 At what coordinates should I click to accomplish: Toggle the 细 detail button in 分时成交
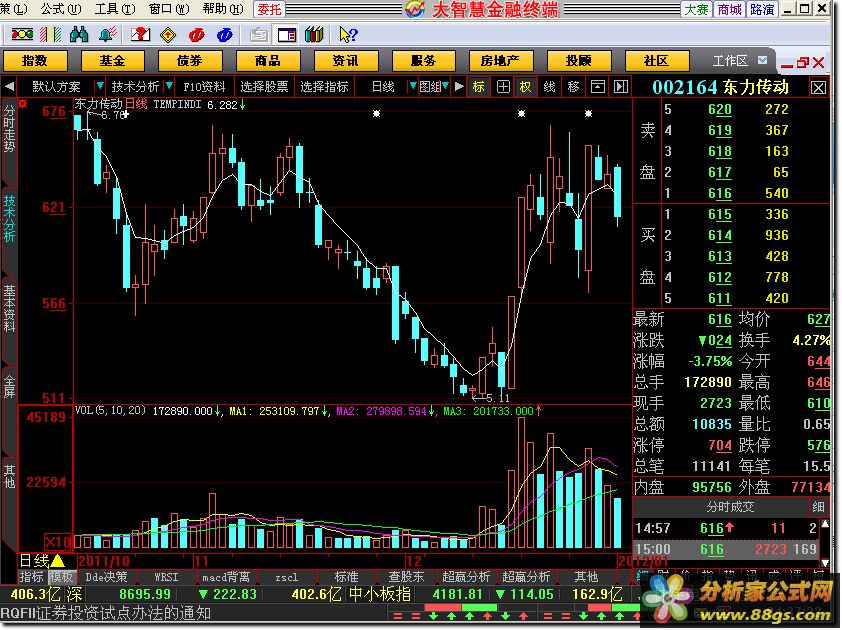click(818, 507)
